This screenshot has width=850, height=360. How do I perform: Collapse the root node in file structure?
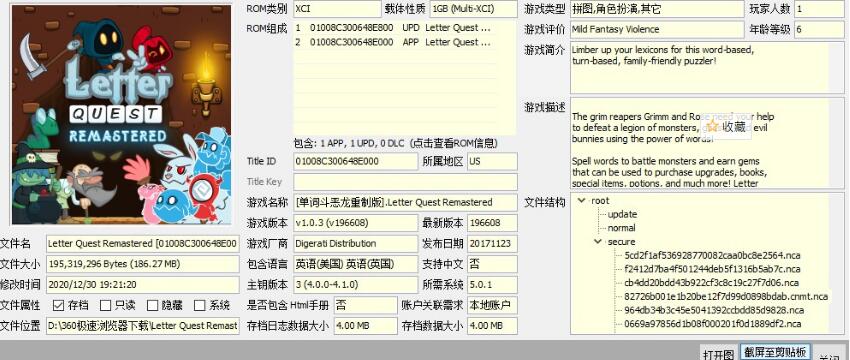[x=582, y=201]
